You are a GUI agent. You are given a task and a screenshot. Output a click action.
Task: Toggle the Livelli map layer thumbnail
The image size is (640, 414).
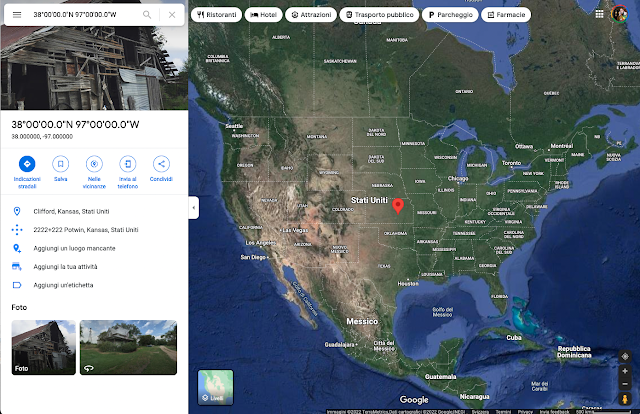[x=216, y=387]
